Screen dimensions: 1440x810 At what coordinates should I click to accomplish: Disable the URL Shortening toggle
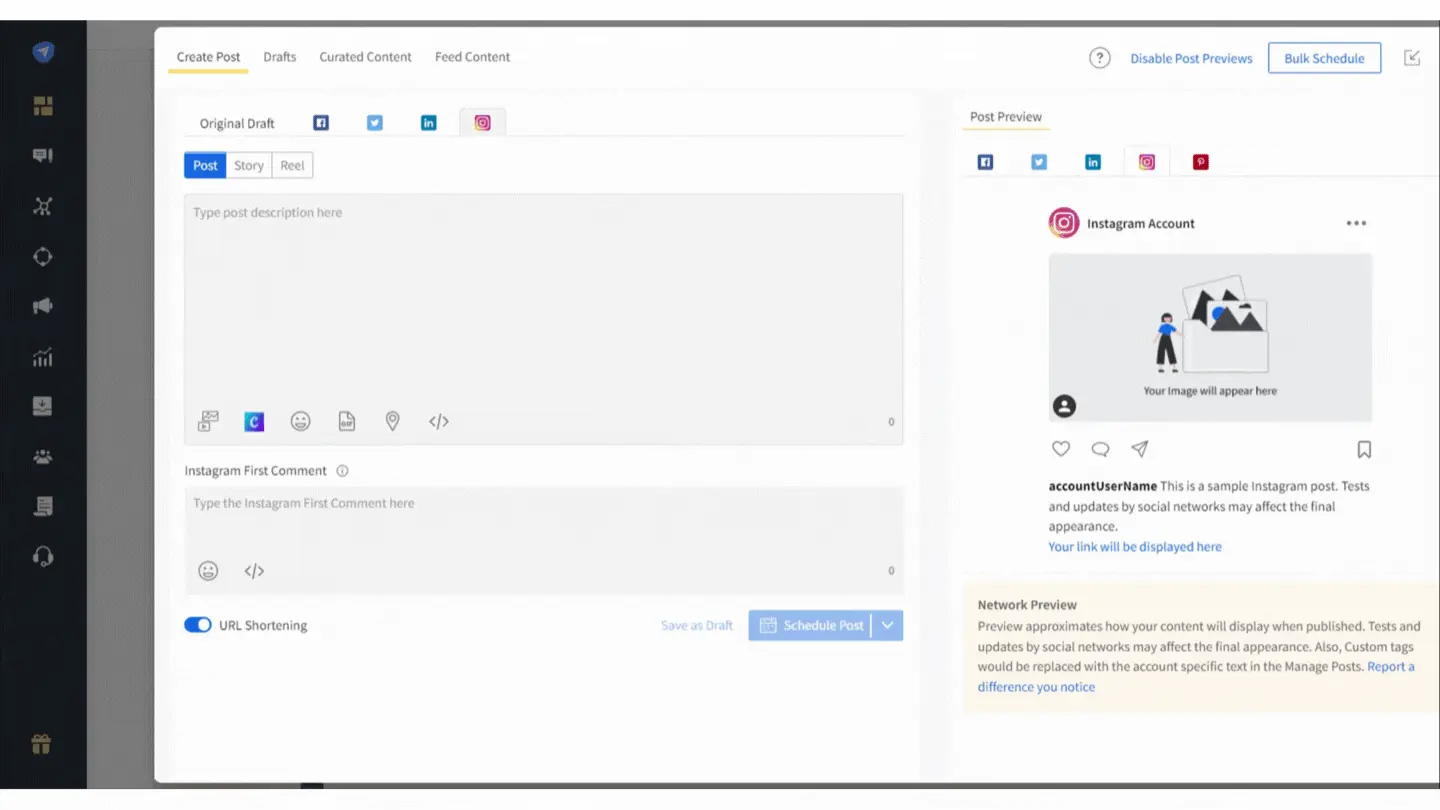coord(199,624)
